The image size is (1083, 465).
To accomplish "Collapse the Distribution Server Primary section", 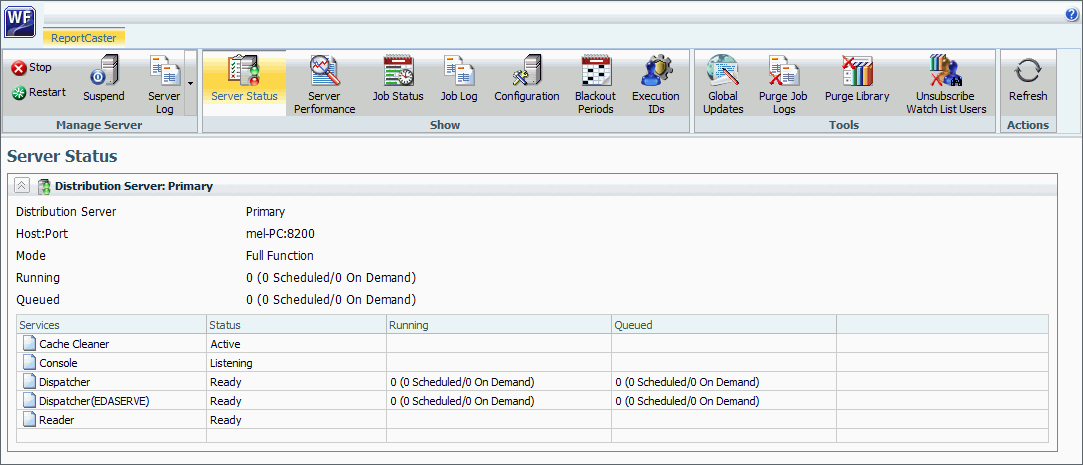I will click(21, 185).
